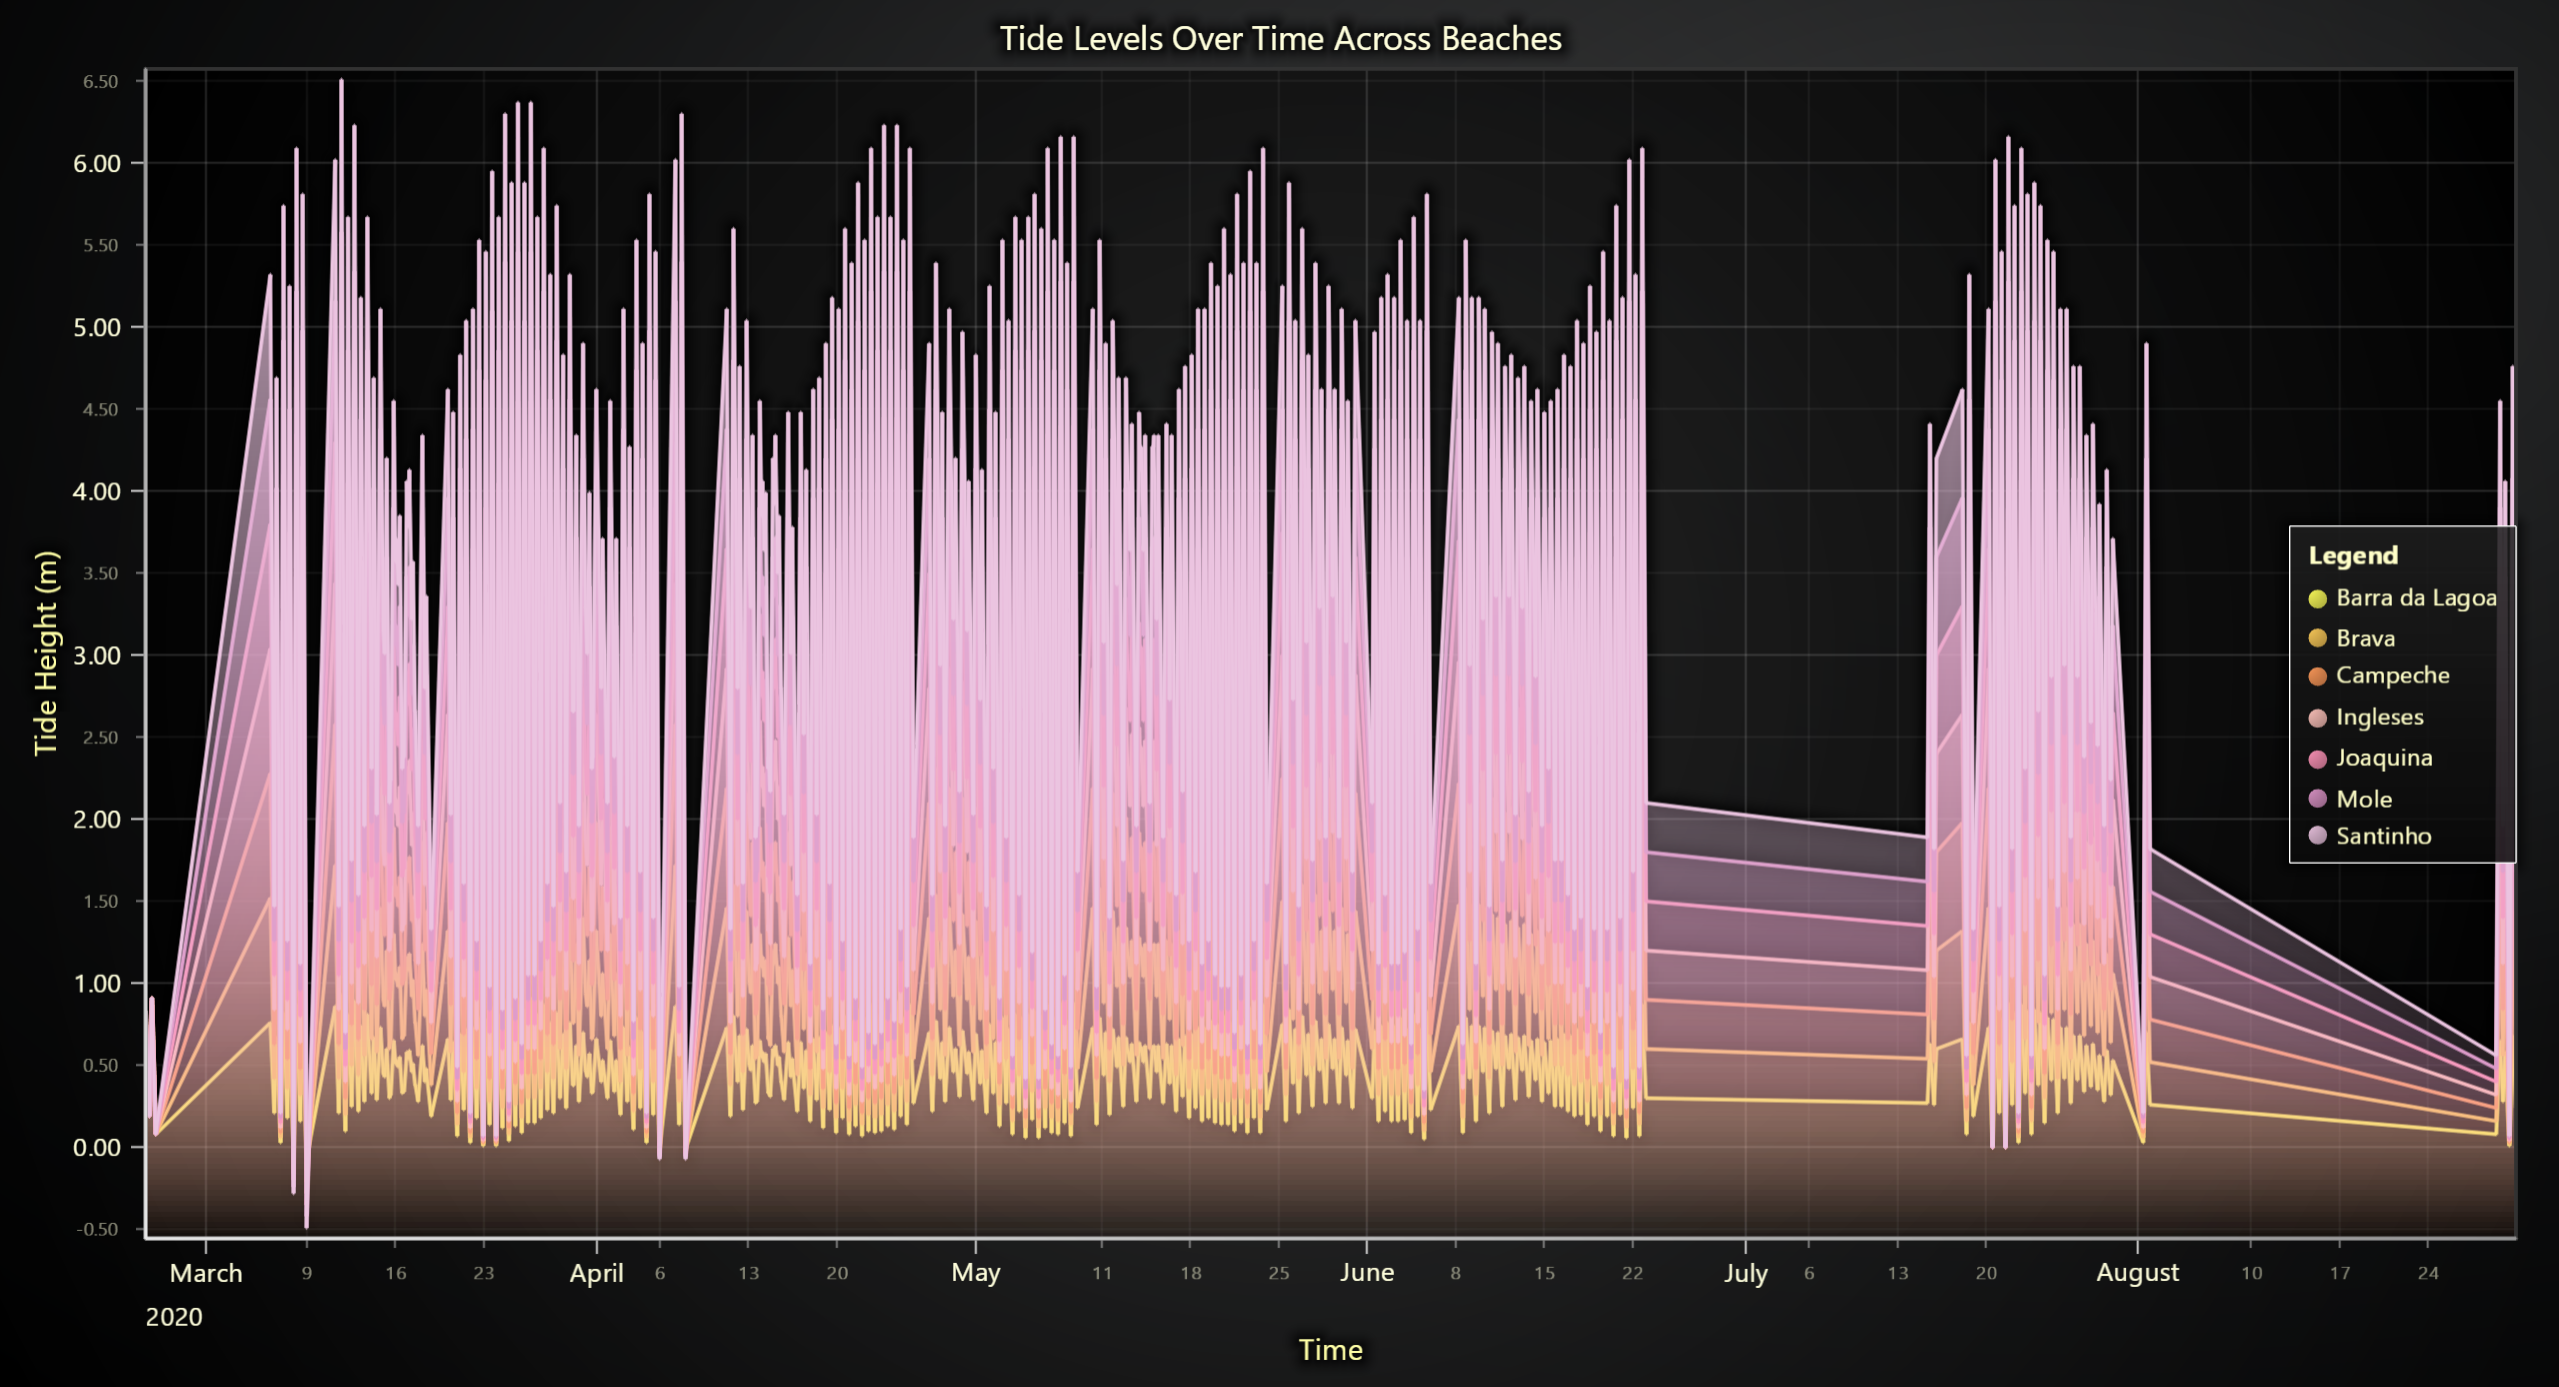Click the July label on time axis
The image size is (2559, 1387).
tap(1745, 1273)
